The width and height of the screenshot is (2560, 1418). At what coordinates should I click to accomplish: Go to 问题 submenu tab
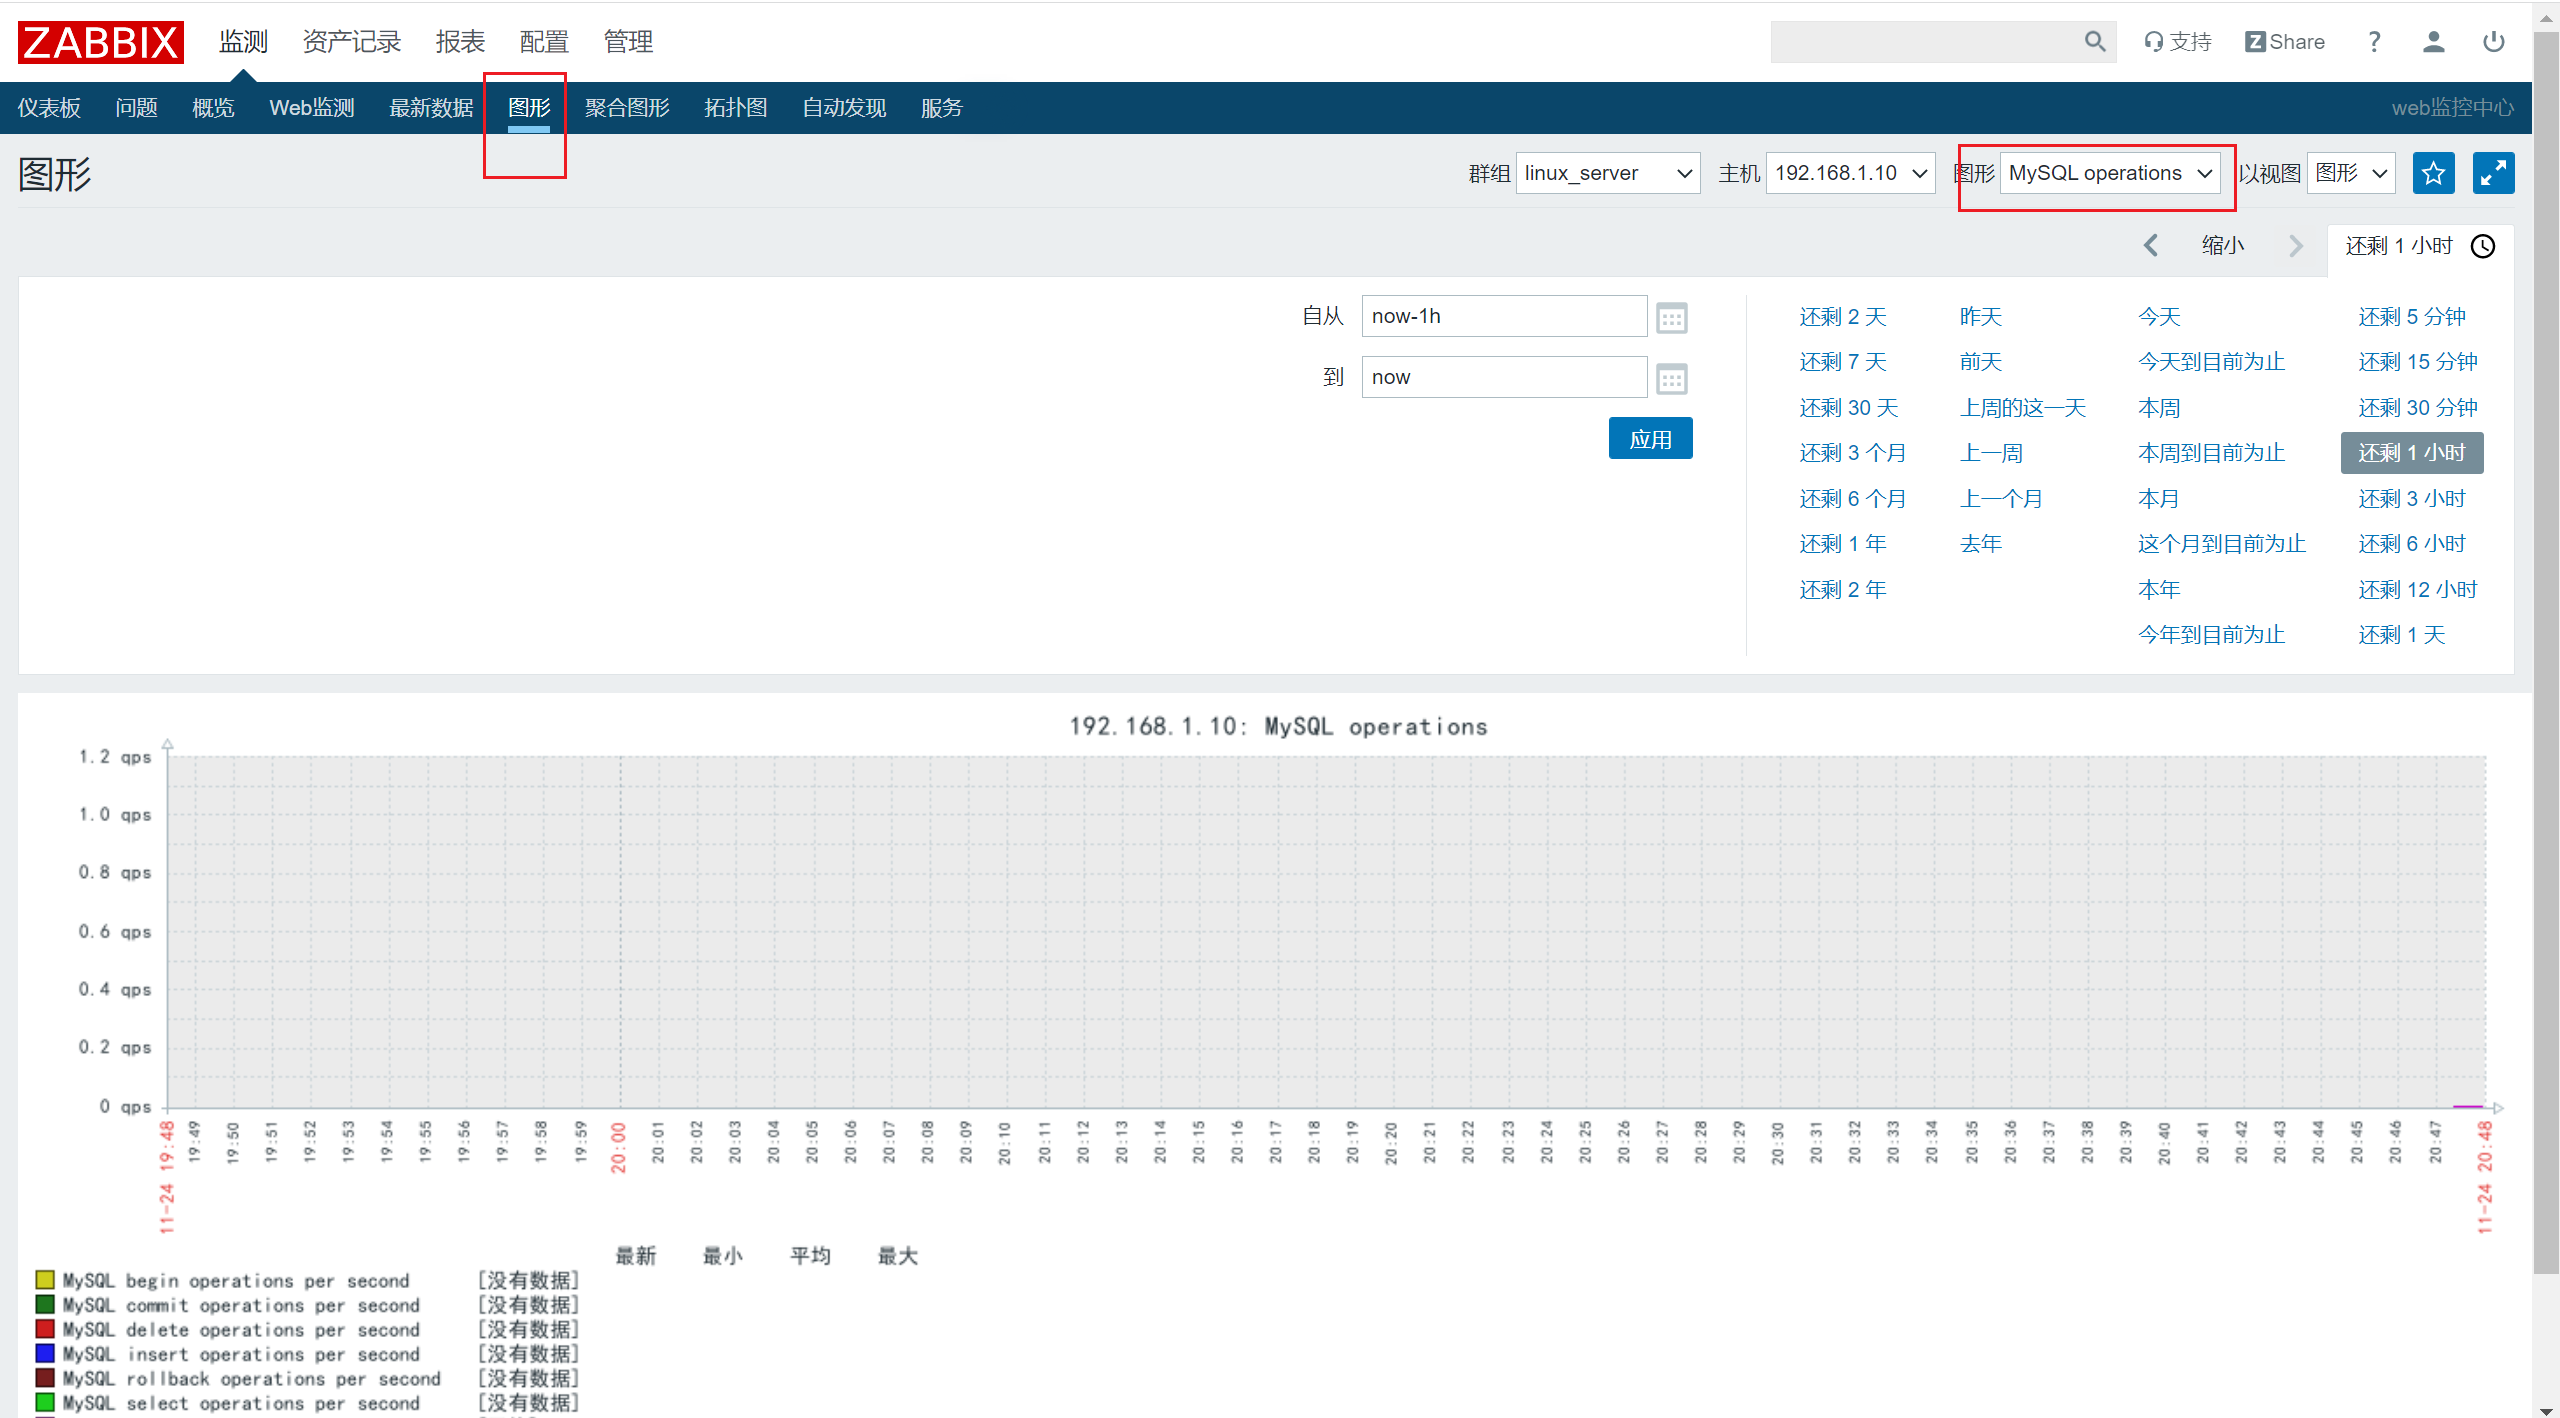pyautogui.click(x=136, y=108)
